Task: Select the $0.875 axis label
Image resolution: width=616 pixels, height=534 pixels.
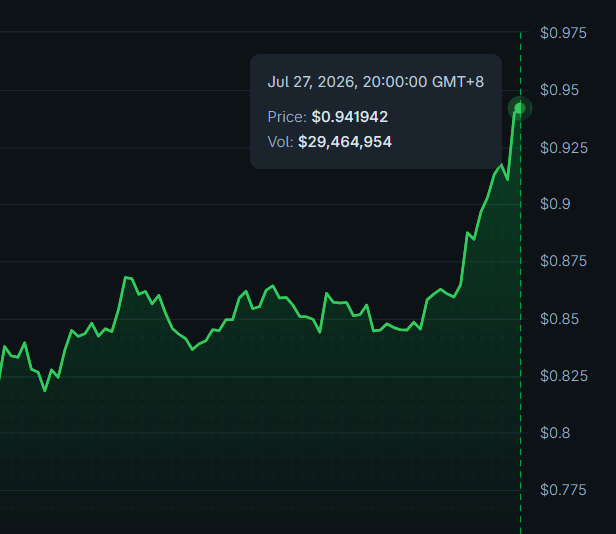Action: (x=563, y=261)
